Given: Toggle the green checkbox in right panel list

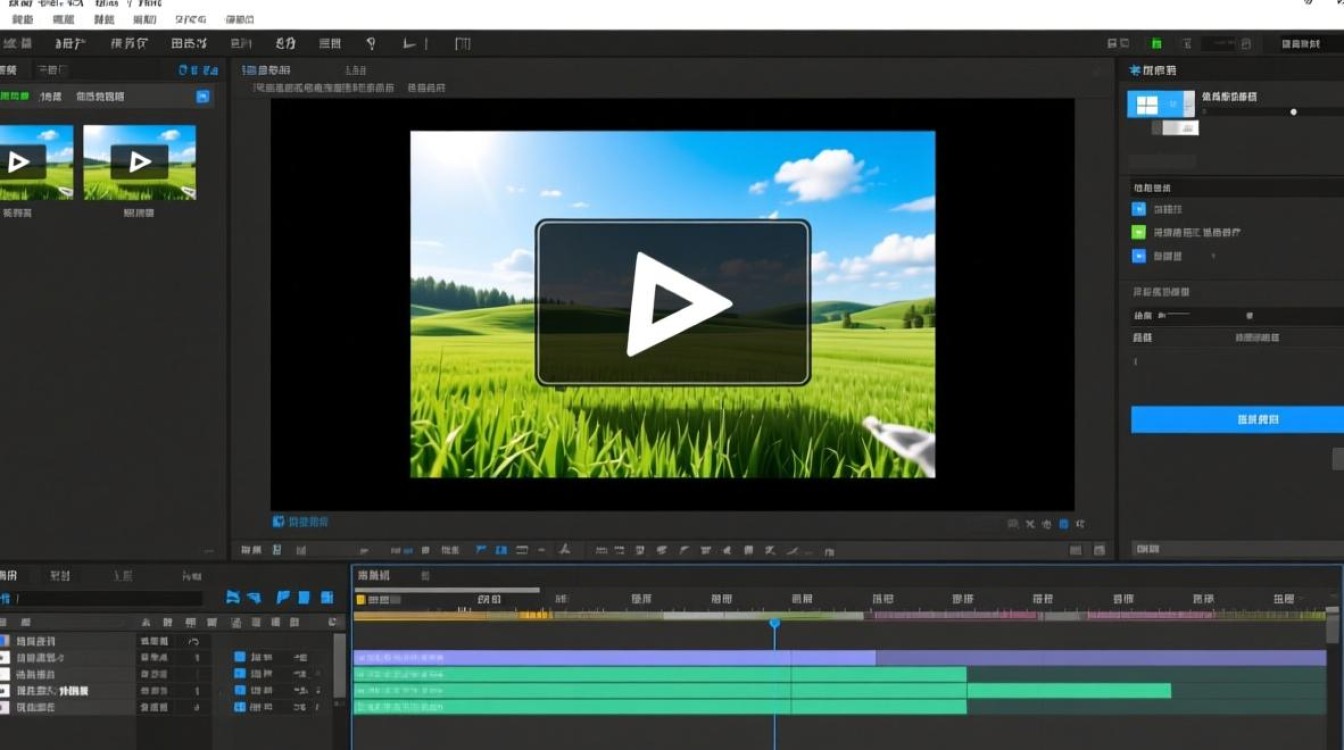Looking at the screenshot, I should 1138,232.
